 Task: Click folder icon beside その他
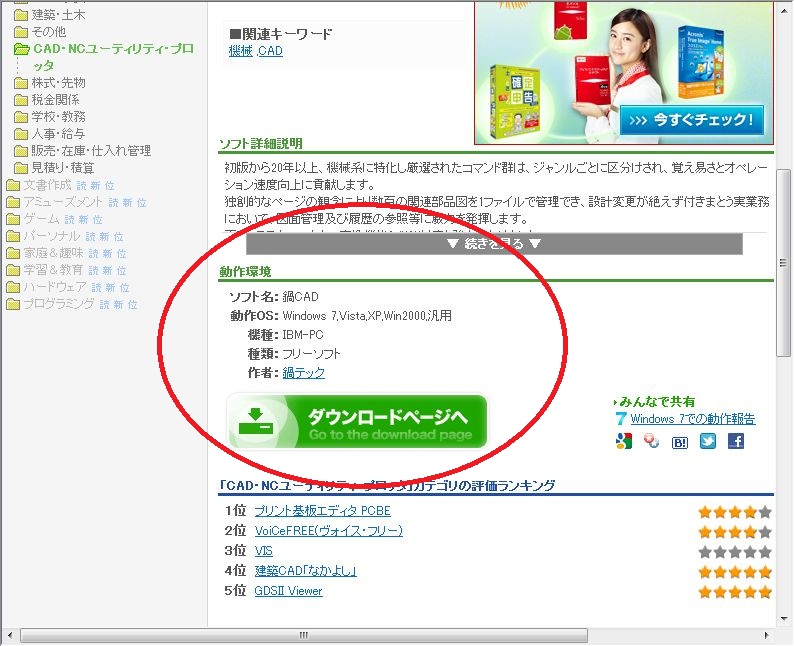pyautogui.click(x=21, y=32)
